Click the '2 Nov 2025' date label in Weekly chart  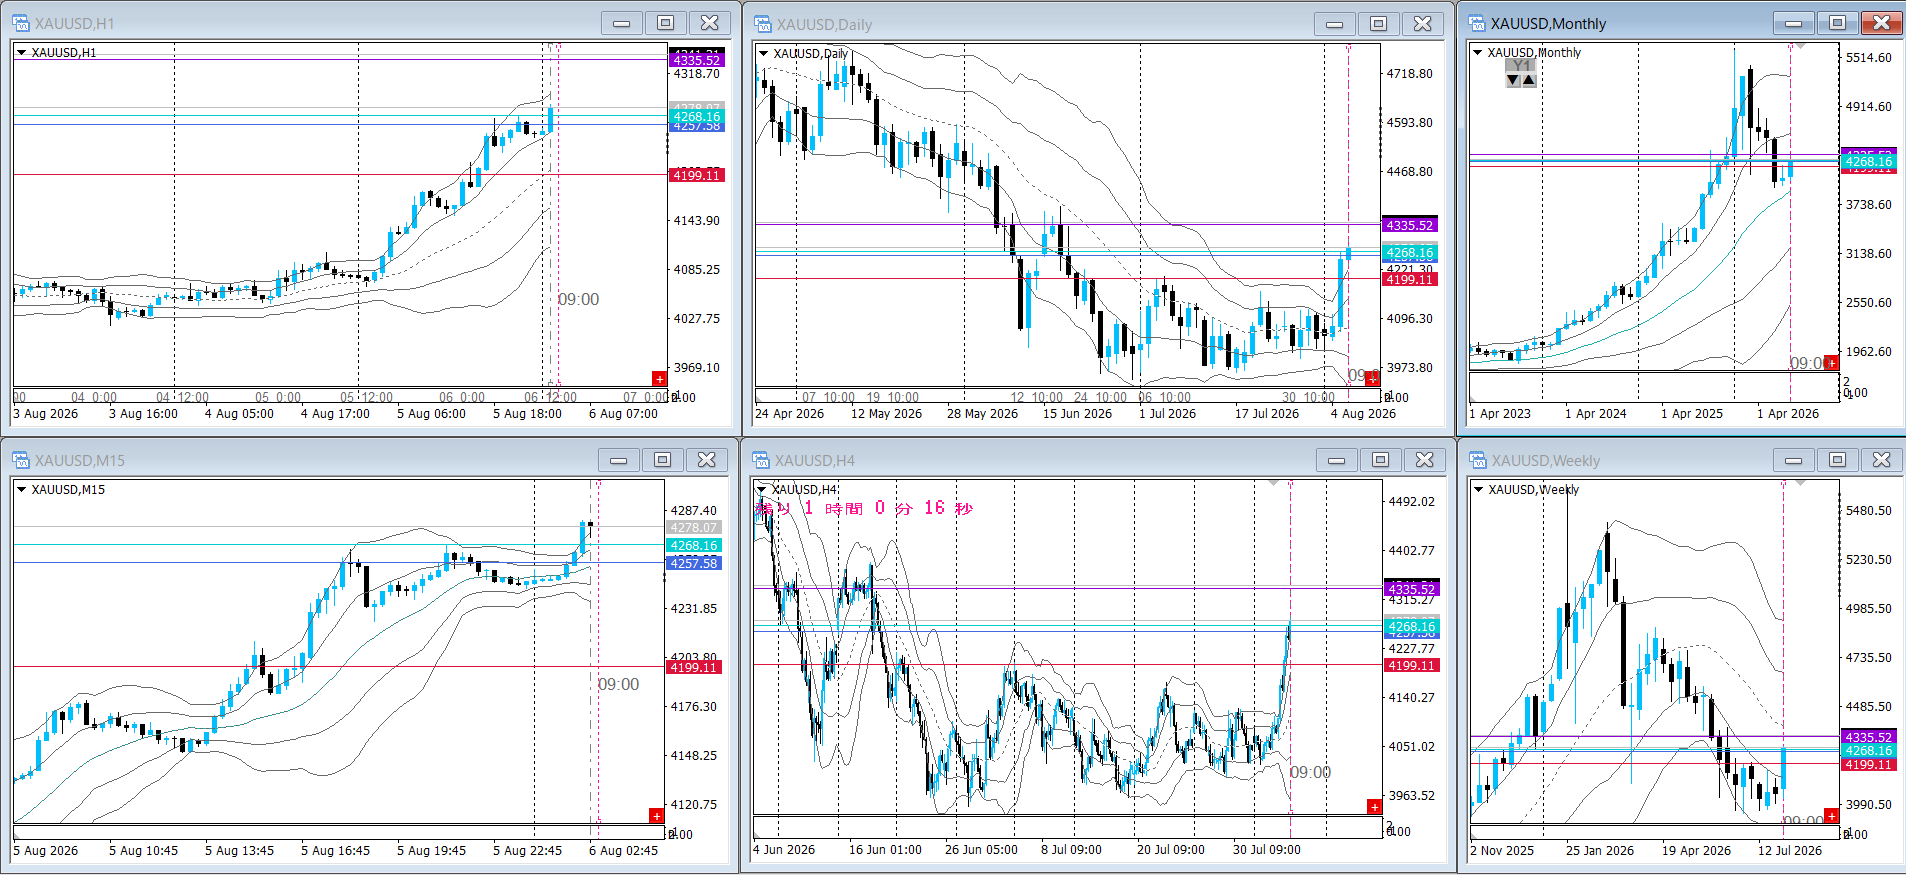1502,850
